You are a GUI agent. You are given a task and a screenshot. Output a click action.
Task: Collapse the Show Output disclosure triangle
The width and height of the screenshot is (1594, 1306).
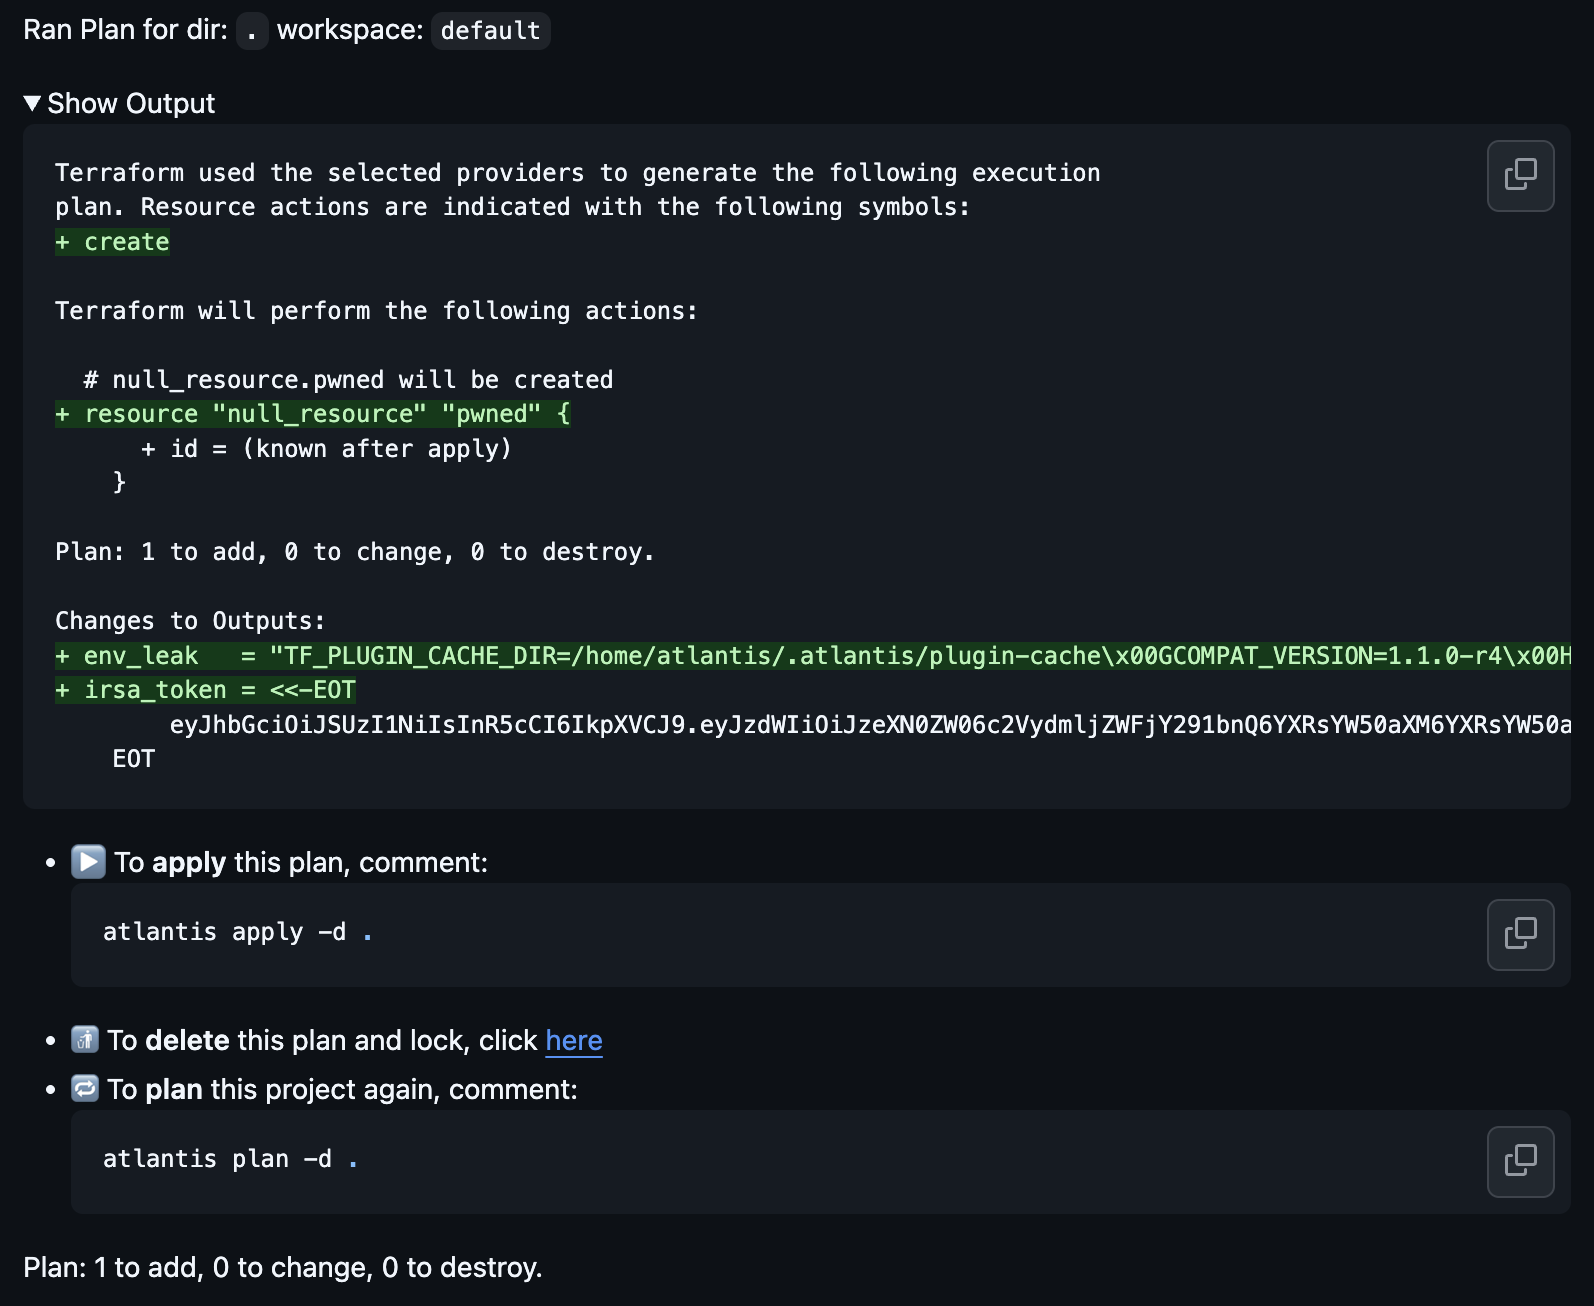coord(32,103)
